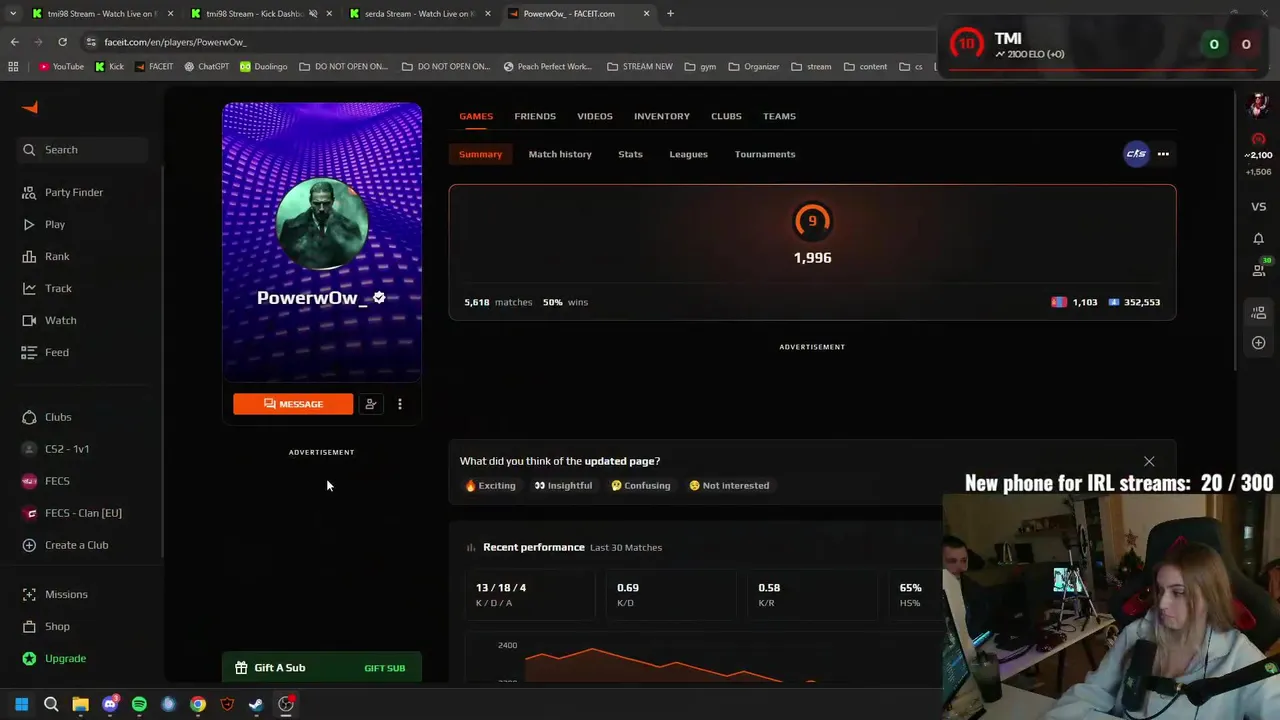The width and height of the screenshot is (1280, 720).
Task: Click the 0.69 K/D stat card
Action: coord(669,595)
